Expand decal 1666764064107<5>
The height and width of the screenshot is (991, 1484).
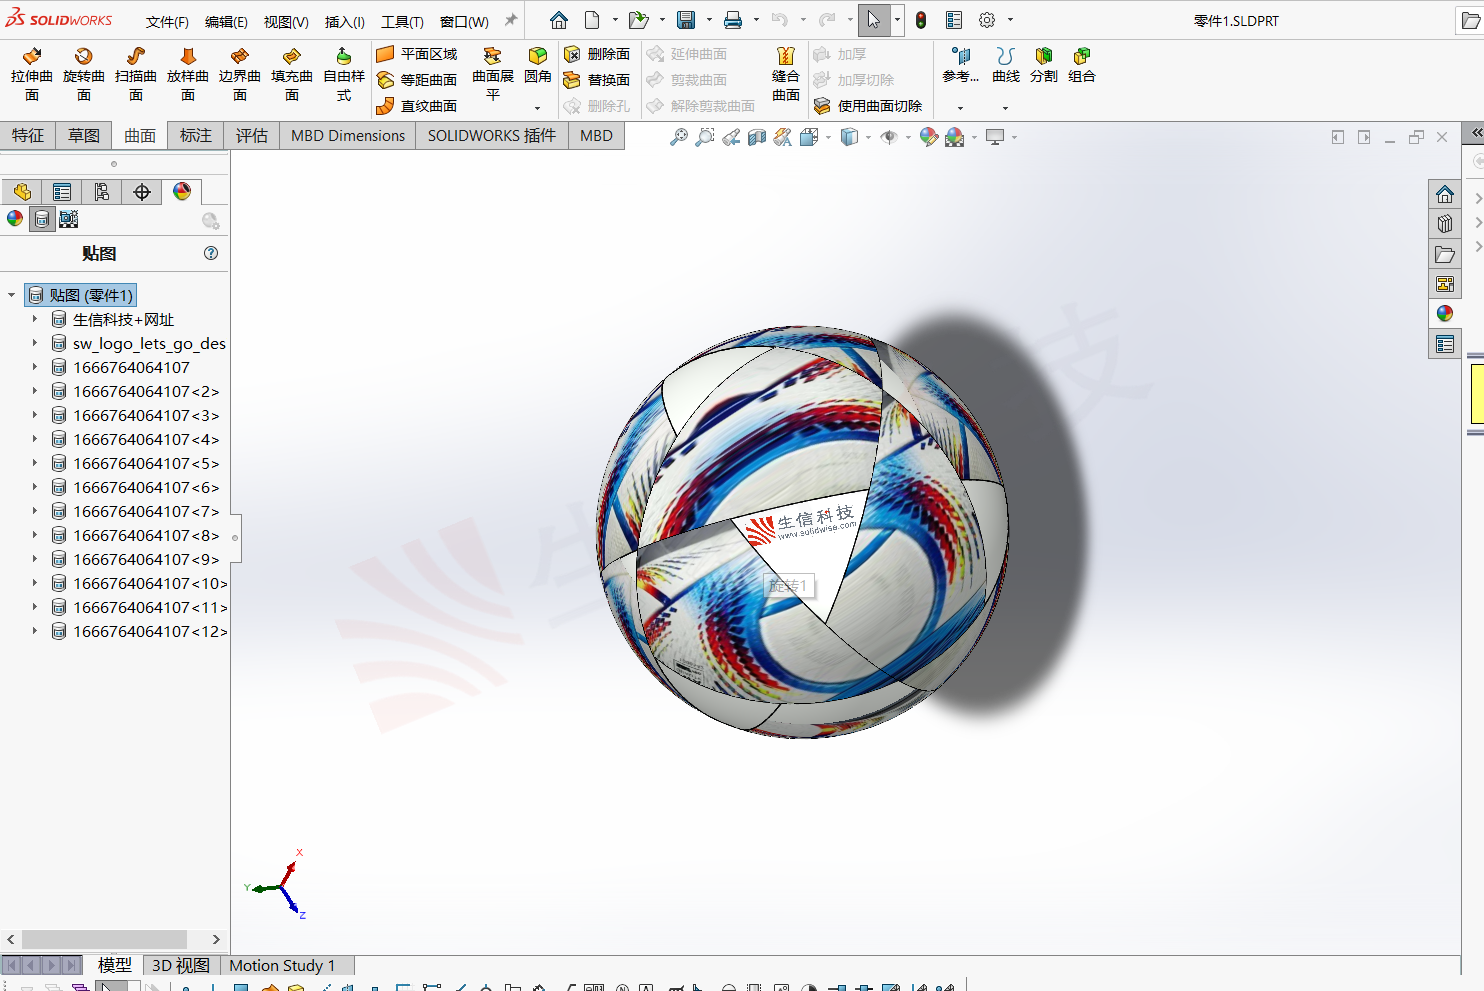pos(34,463)
